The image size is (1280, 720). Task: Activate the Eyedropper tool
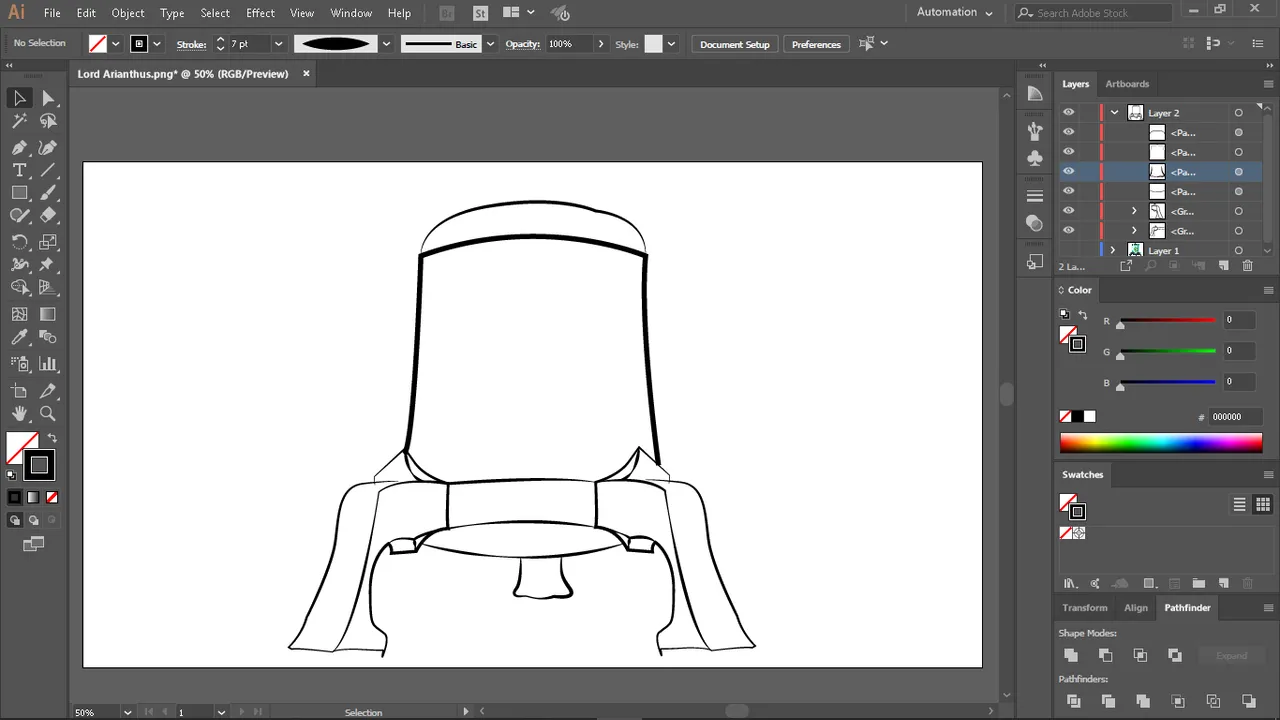point(19,338)
